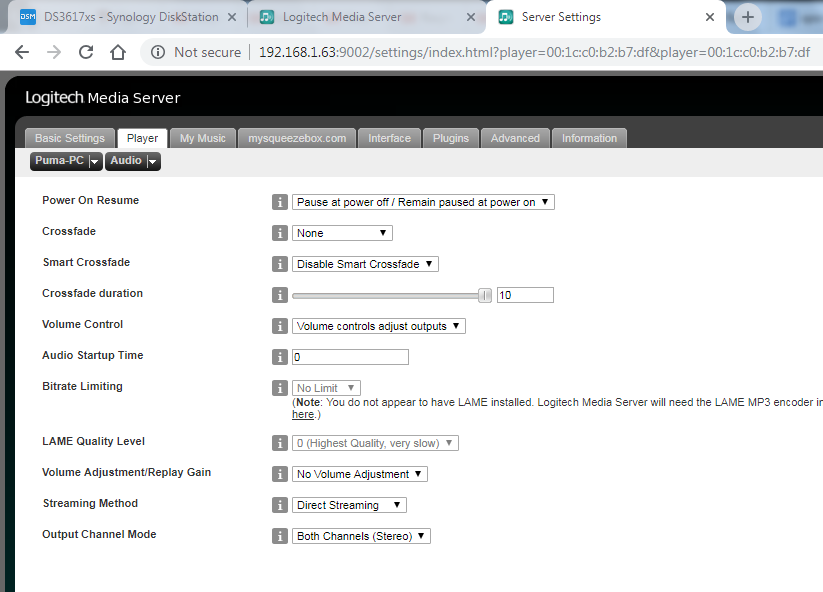Click info icon next to Crossfade
Viewport: 823px width, 592px height.
(x=280, y=233)
